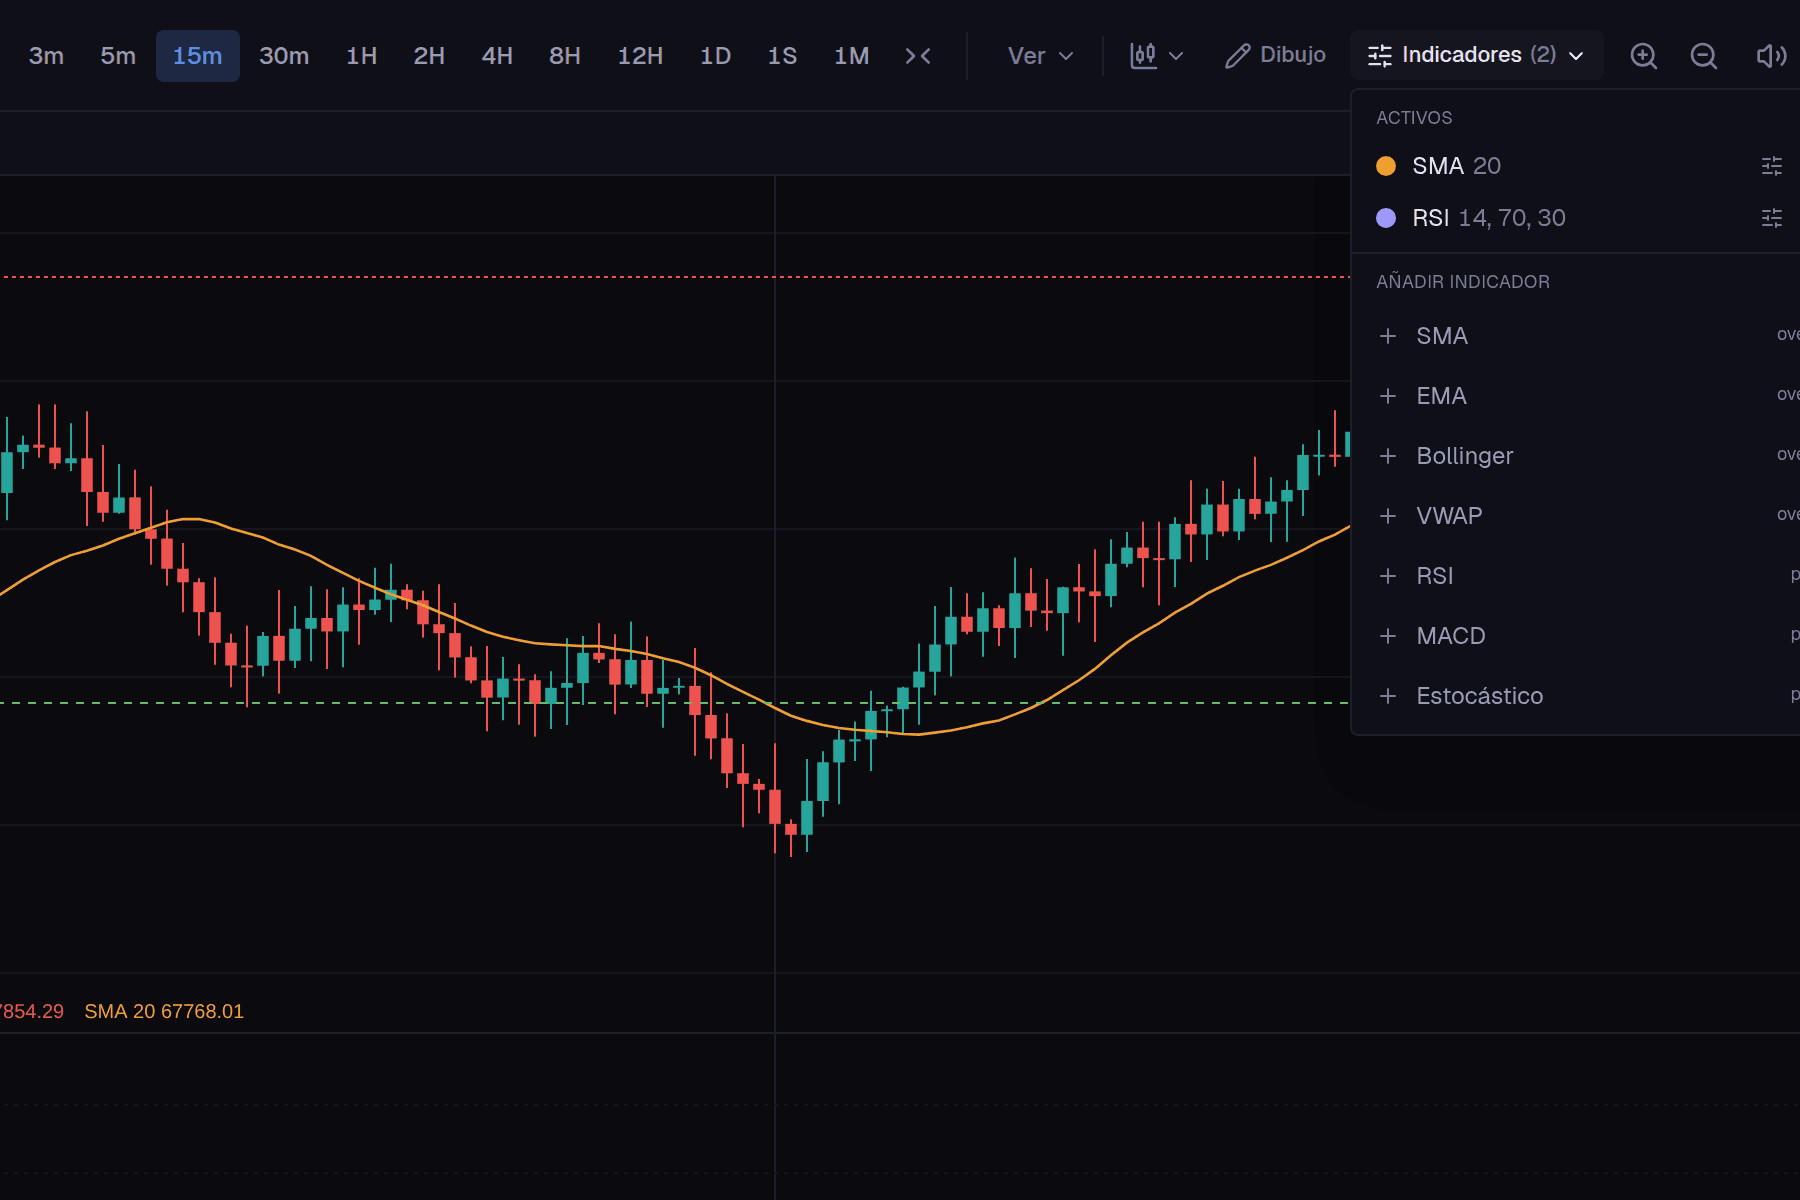Switch to the 8H timeframe

(565, 56)
